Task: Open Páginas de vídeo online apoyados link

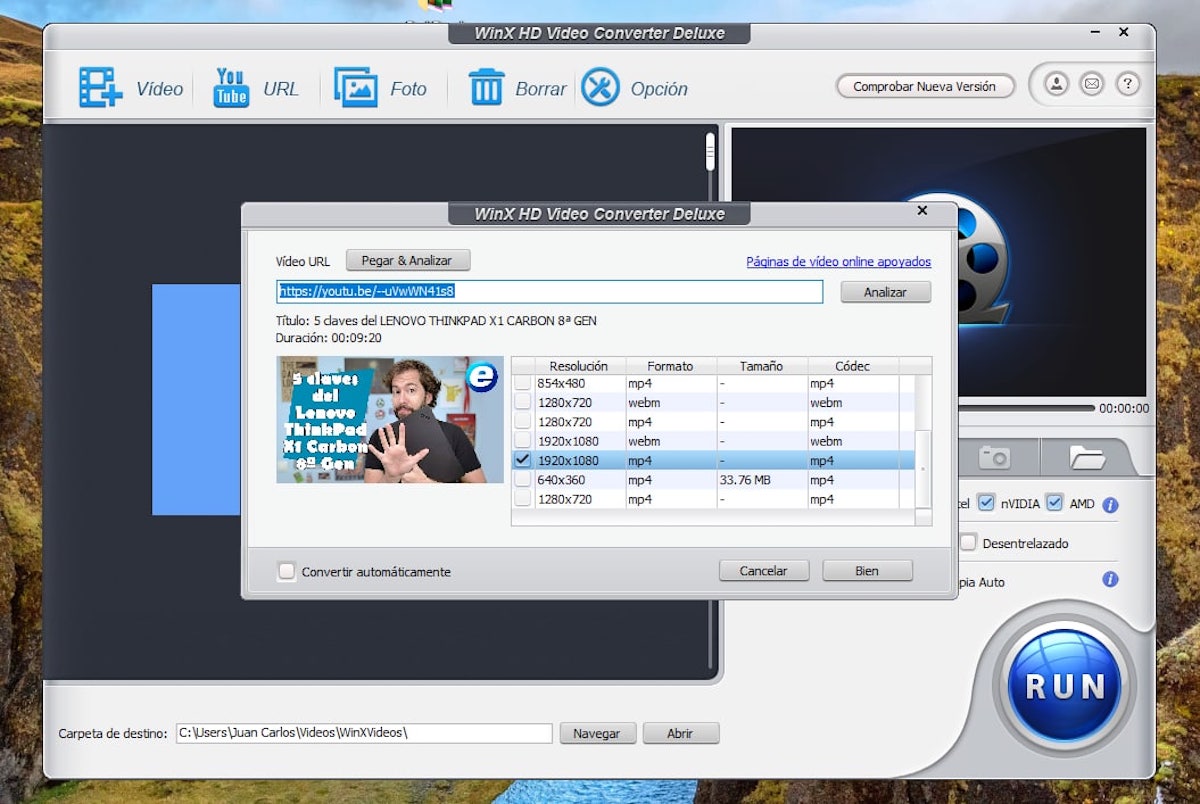Action: point(837,261)
